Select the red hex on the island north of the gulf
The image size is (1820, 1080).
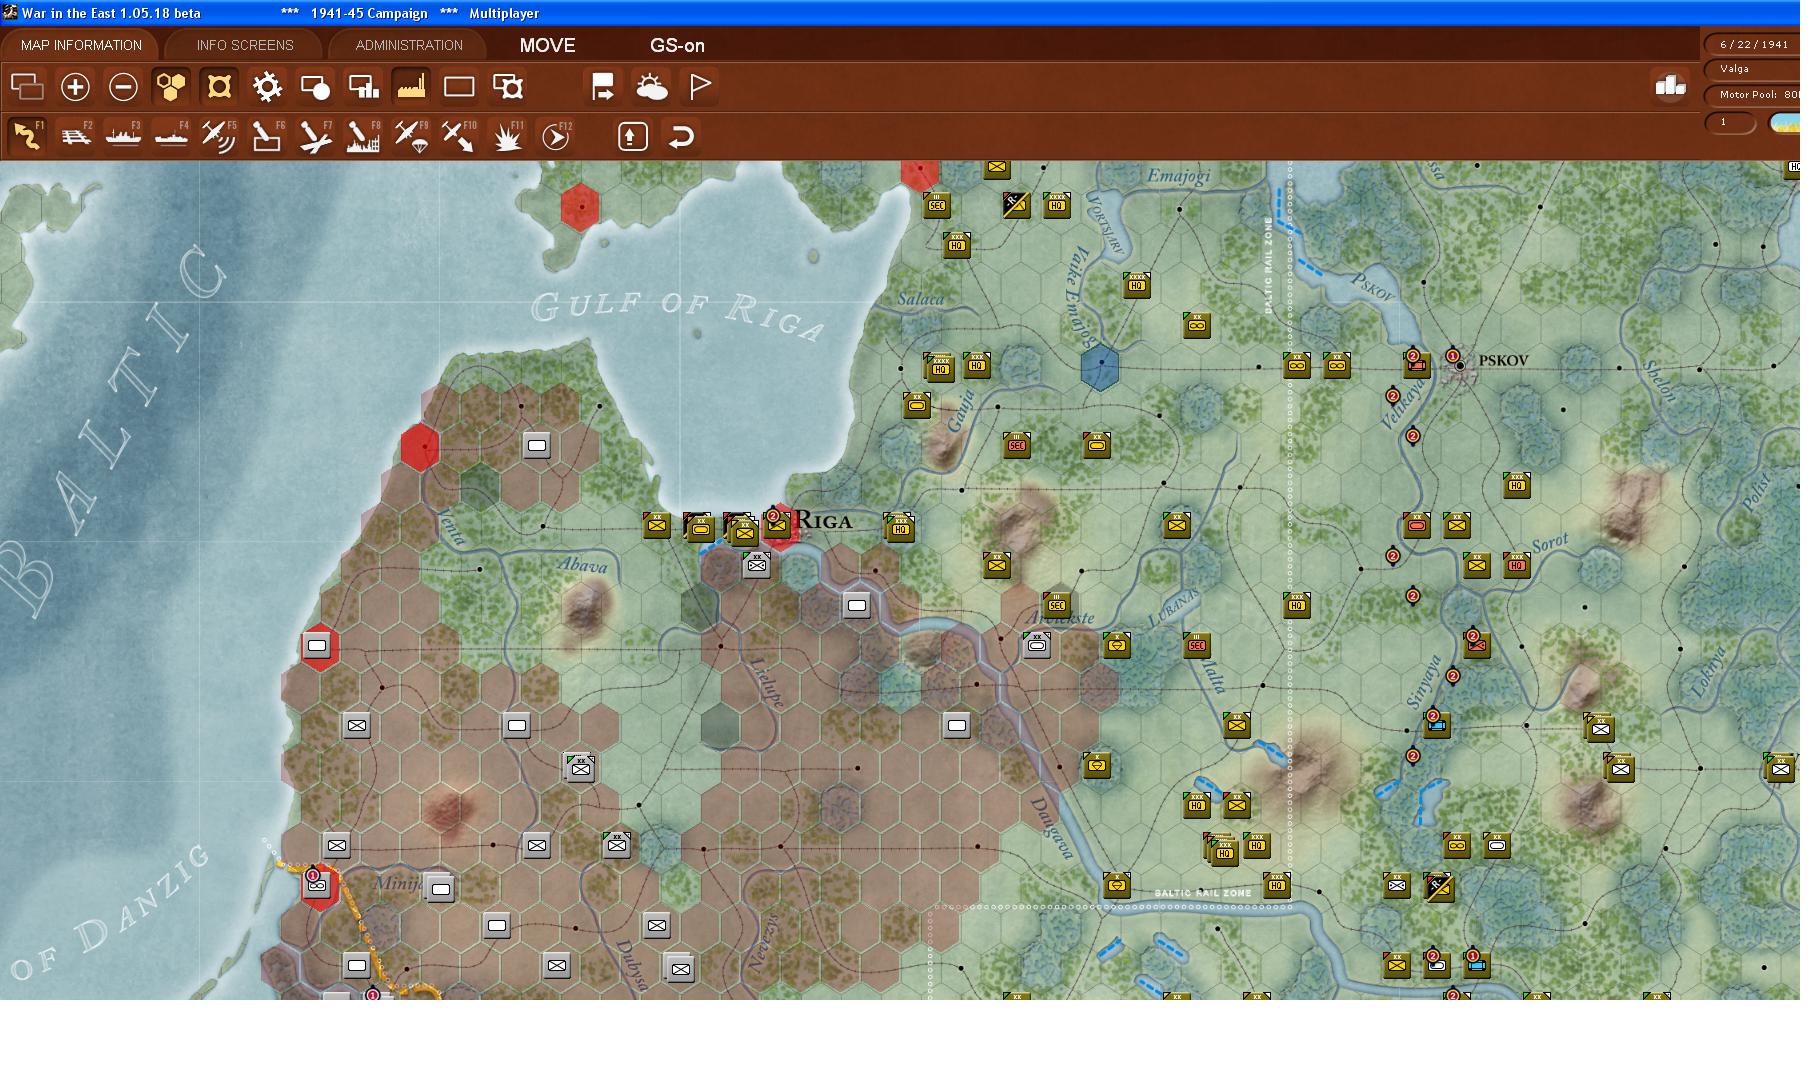580,207
